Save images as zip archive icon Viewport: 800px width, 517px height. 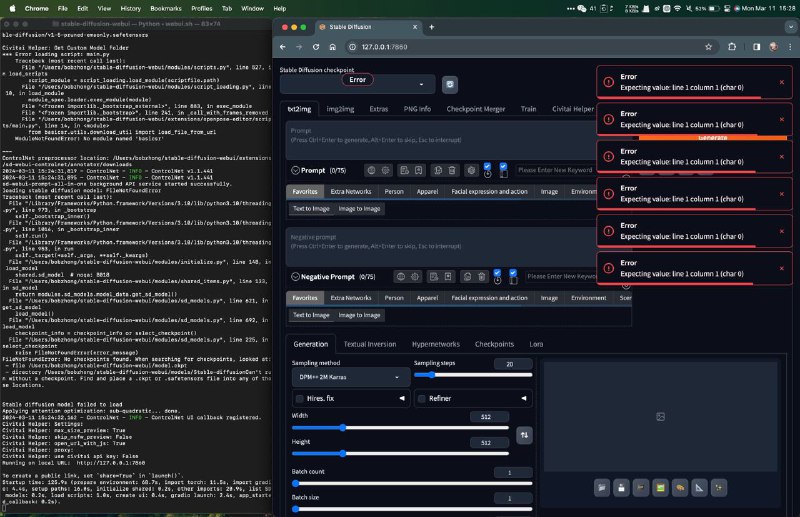[x=641, y=488]
